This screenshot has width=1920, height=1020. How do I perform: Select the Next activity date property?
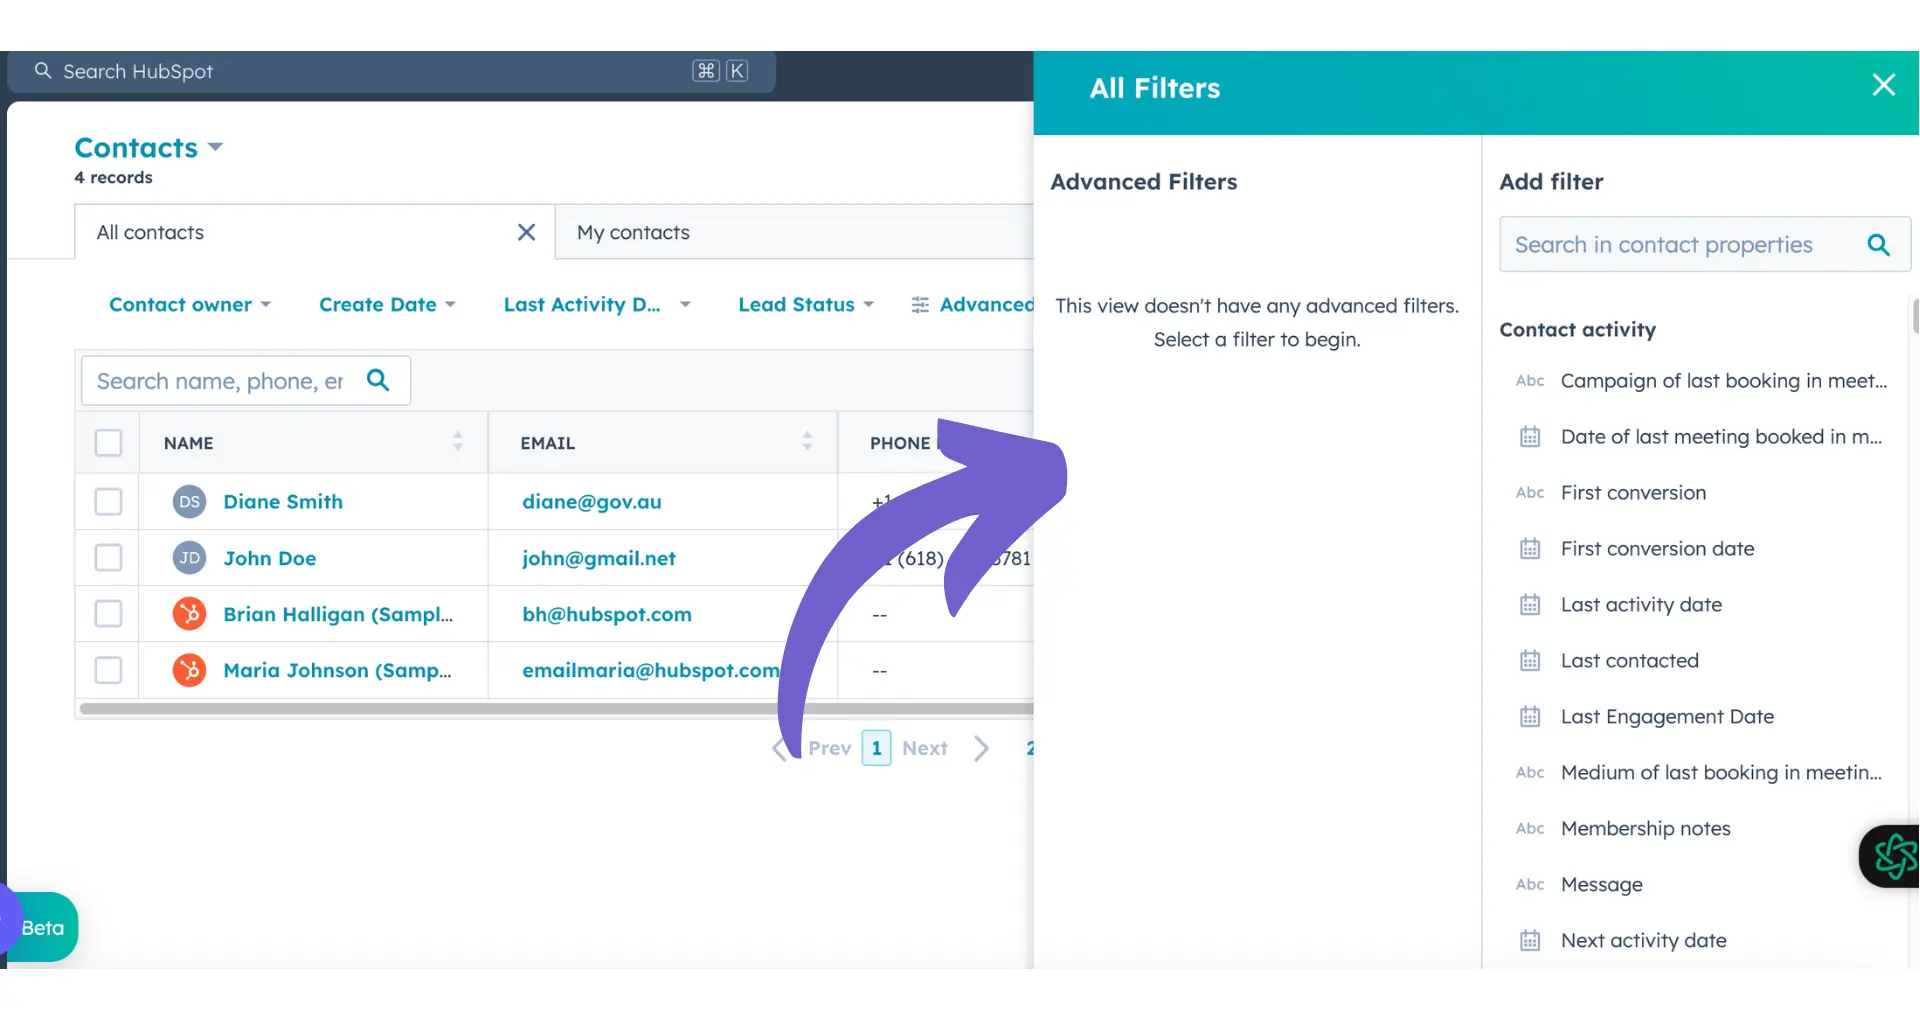(x=1644, y=941)
